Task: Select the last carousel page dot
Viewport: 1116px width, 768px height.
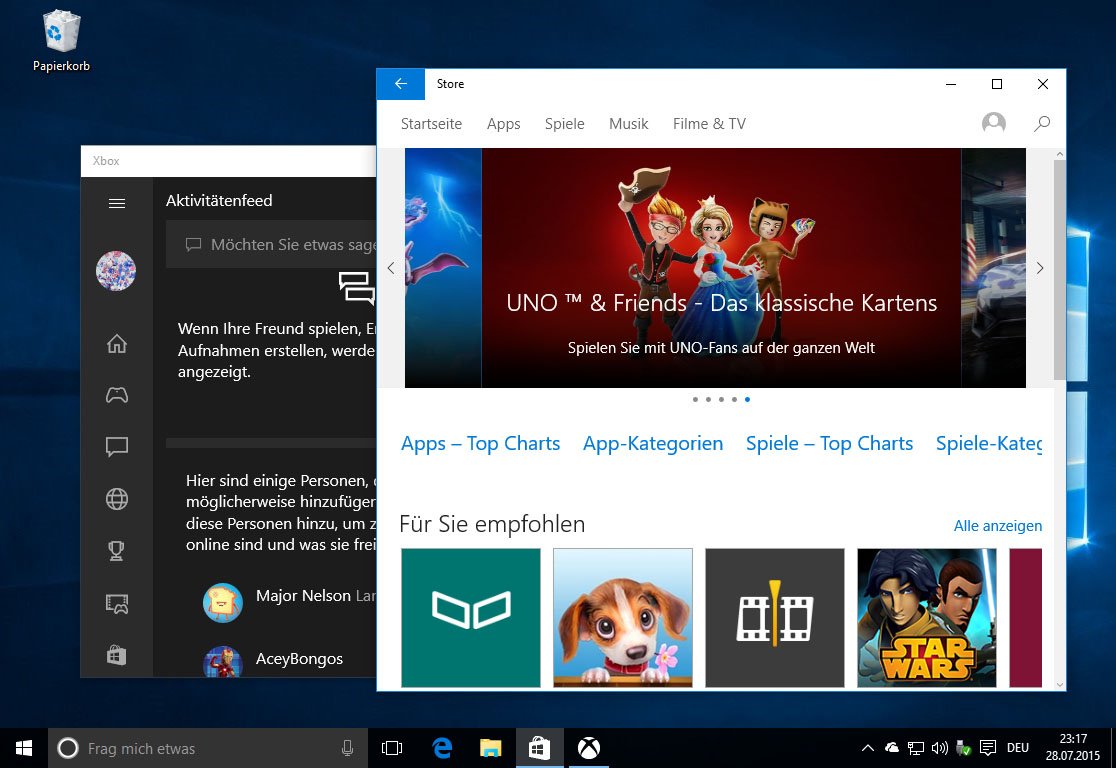Action: pos(747,399)
